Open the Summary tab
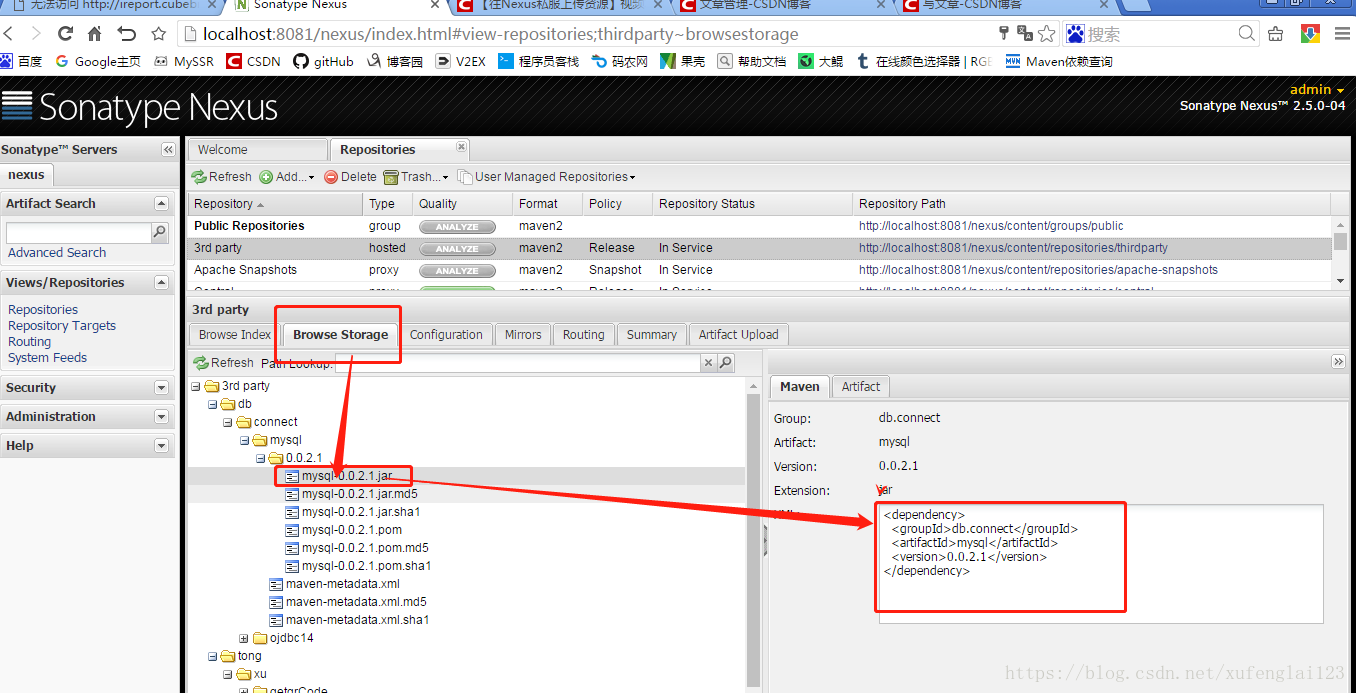1356x693 pixels. [x=652, y=335]
